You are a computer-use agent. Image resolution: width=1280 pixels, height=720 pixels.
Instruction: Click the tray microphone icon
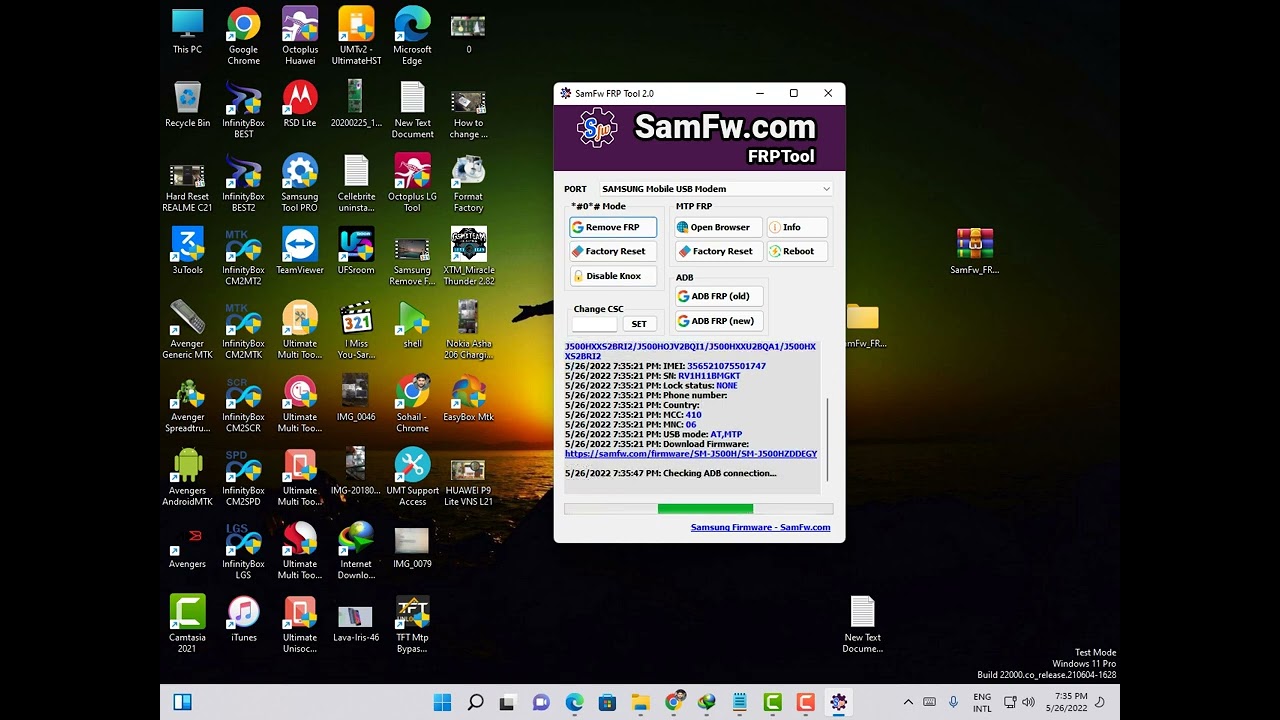point(954,703)
